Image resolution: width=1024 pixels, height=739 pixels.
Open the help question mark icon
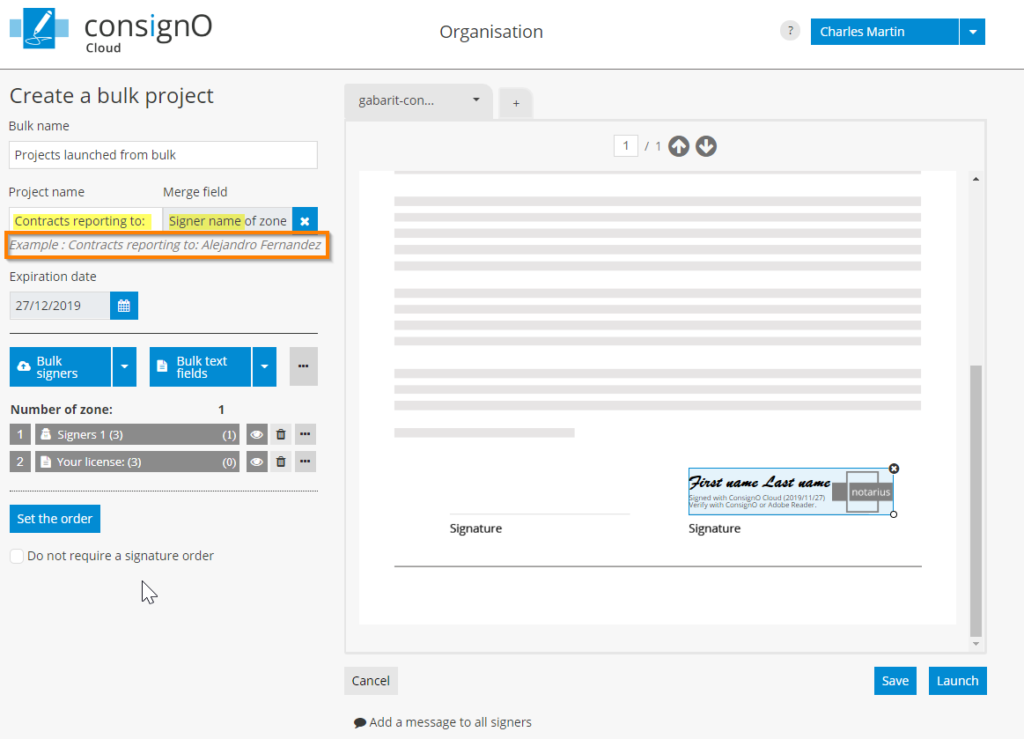[x=789, y=31]
